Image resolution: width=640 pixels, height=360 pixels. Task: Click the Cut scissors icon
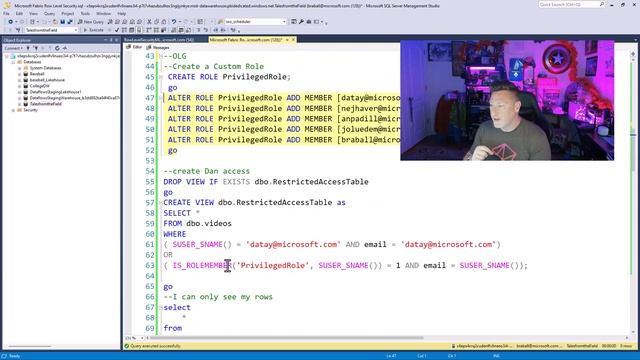tap(149, 22)
